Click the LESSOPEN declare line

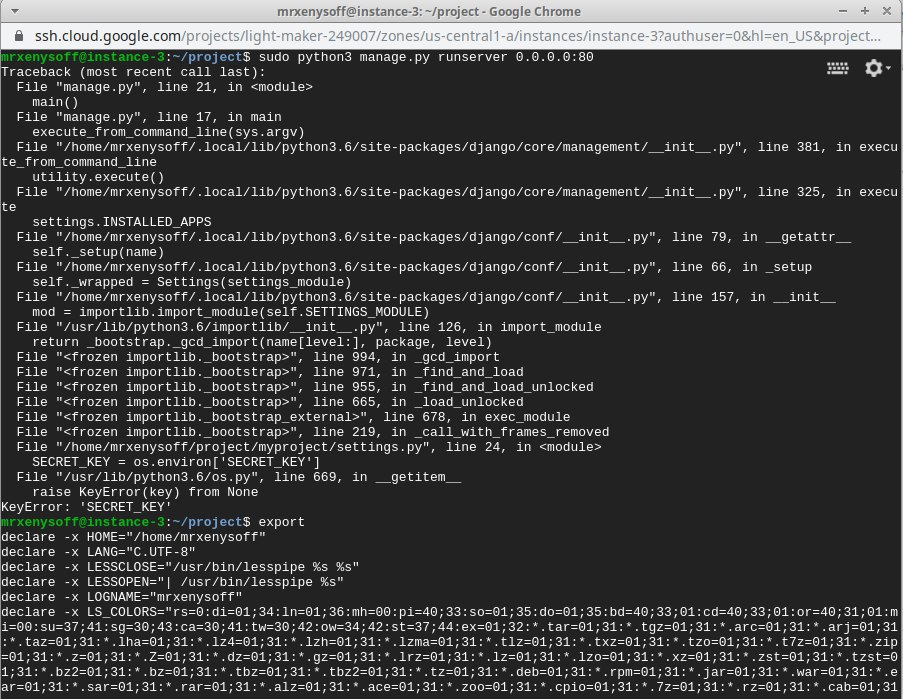(172, 581)
